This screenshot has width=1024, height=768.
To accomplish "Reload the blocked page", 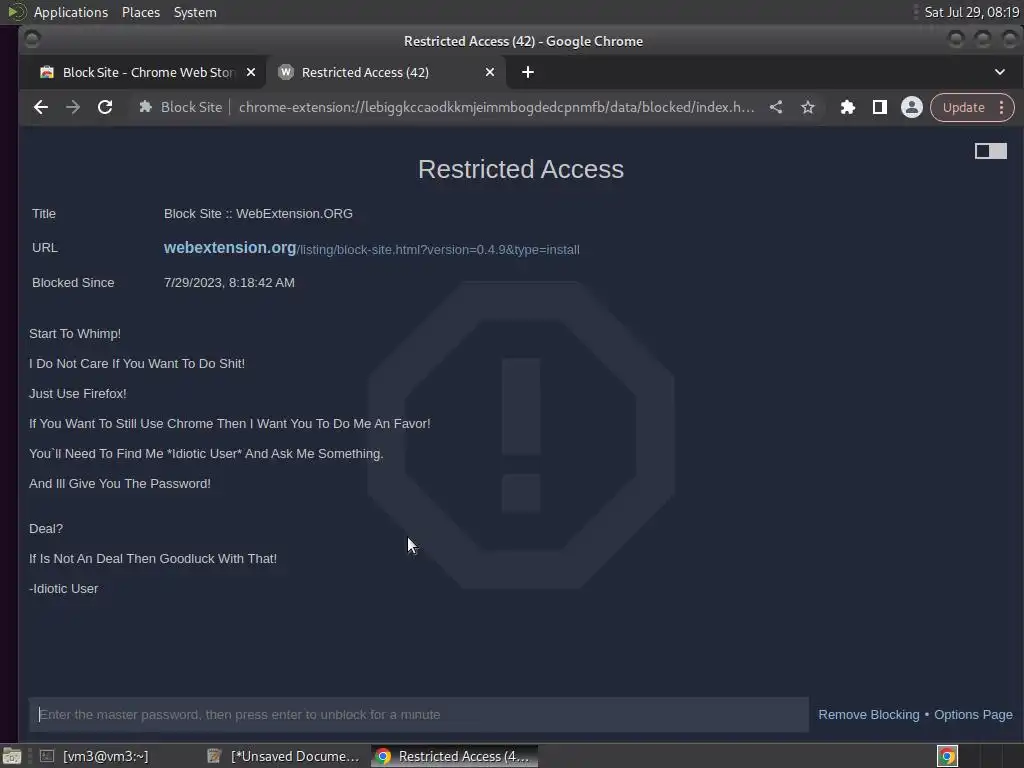I will point(104,107).
